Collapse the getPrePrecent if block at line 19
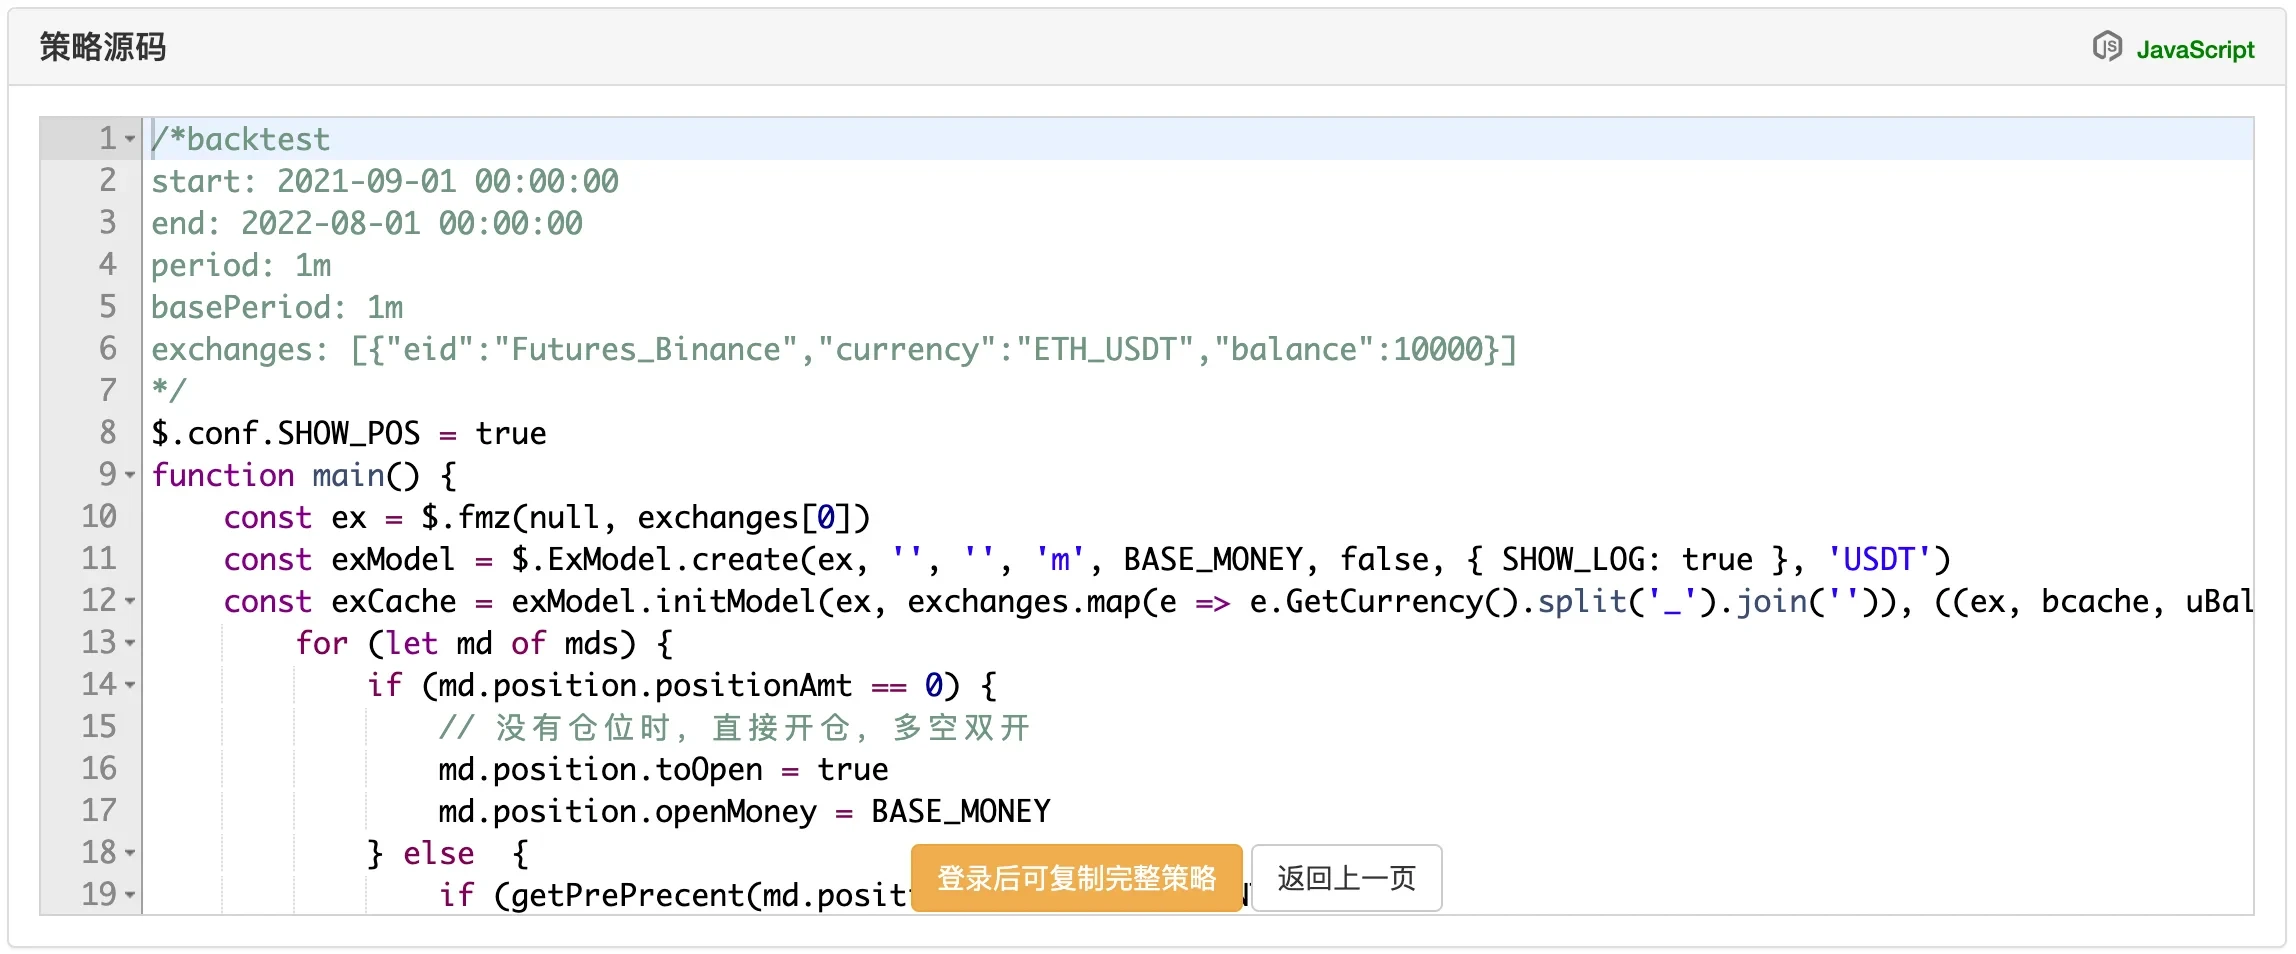 pyautogui.click(x=130, y=895)
